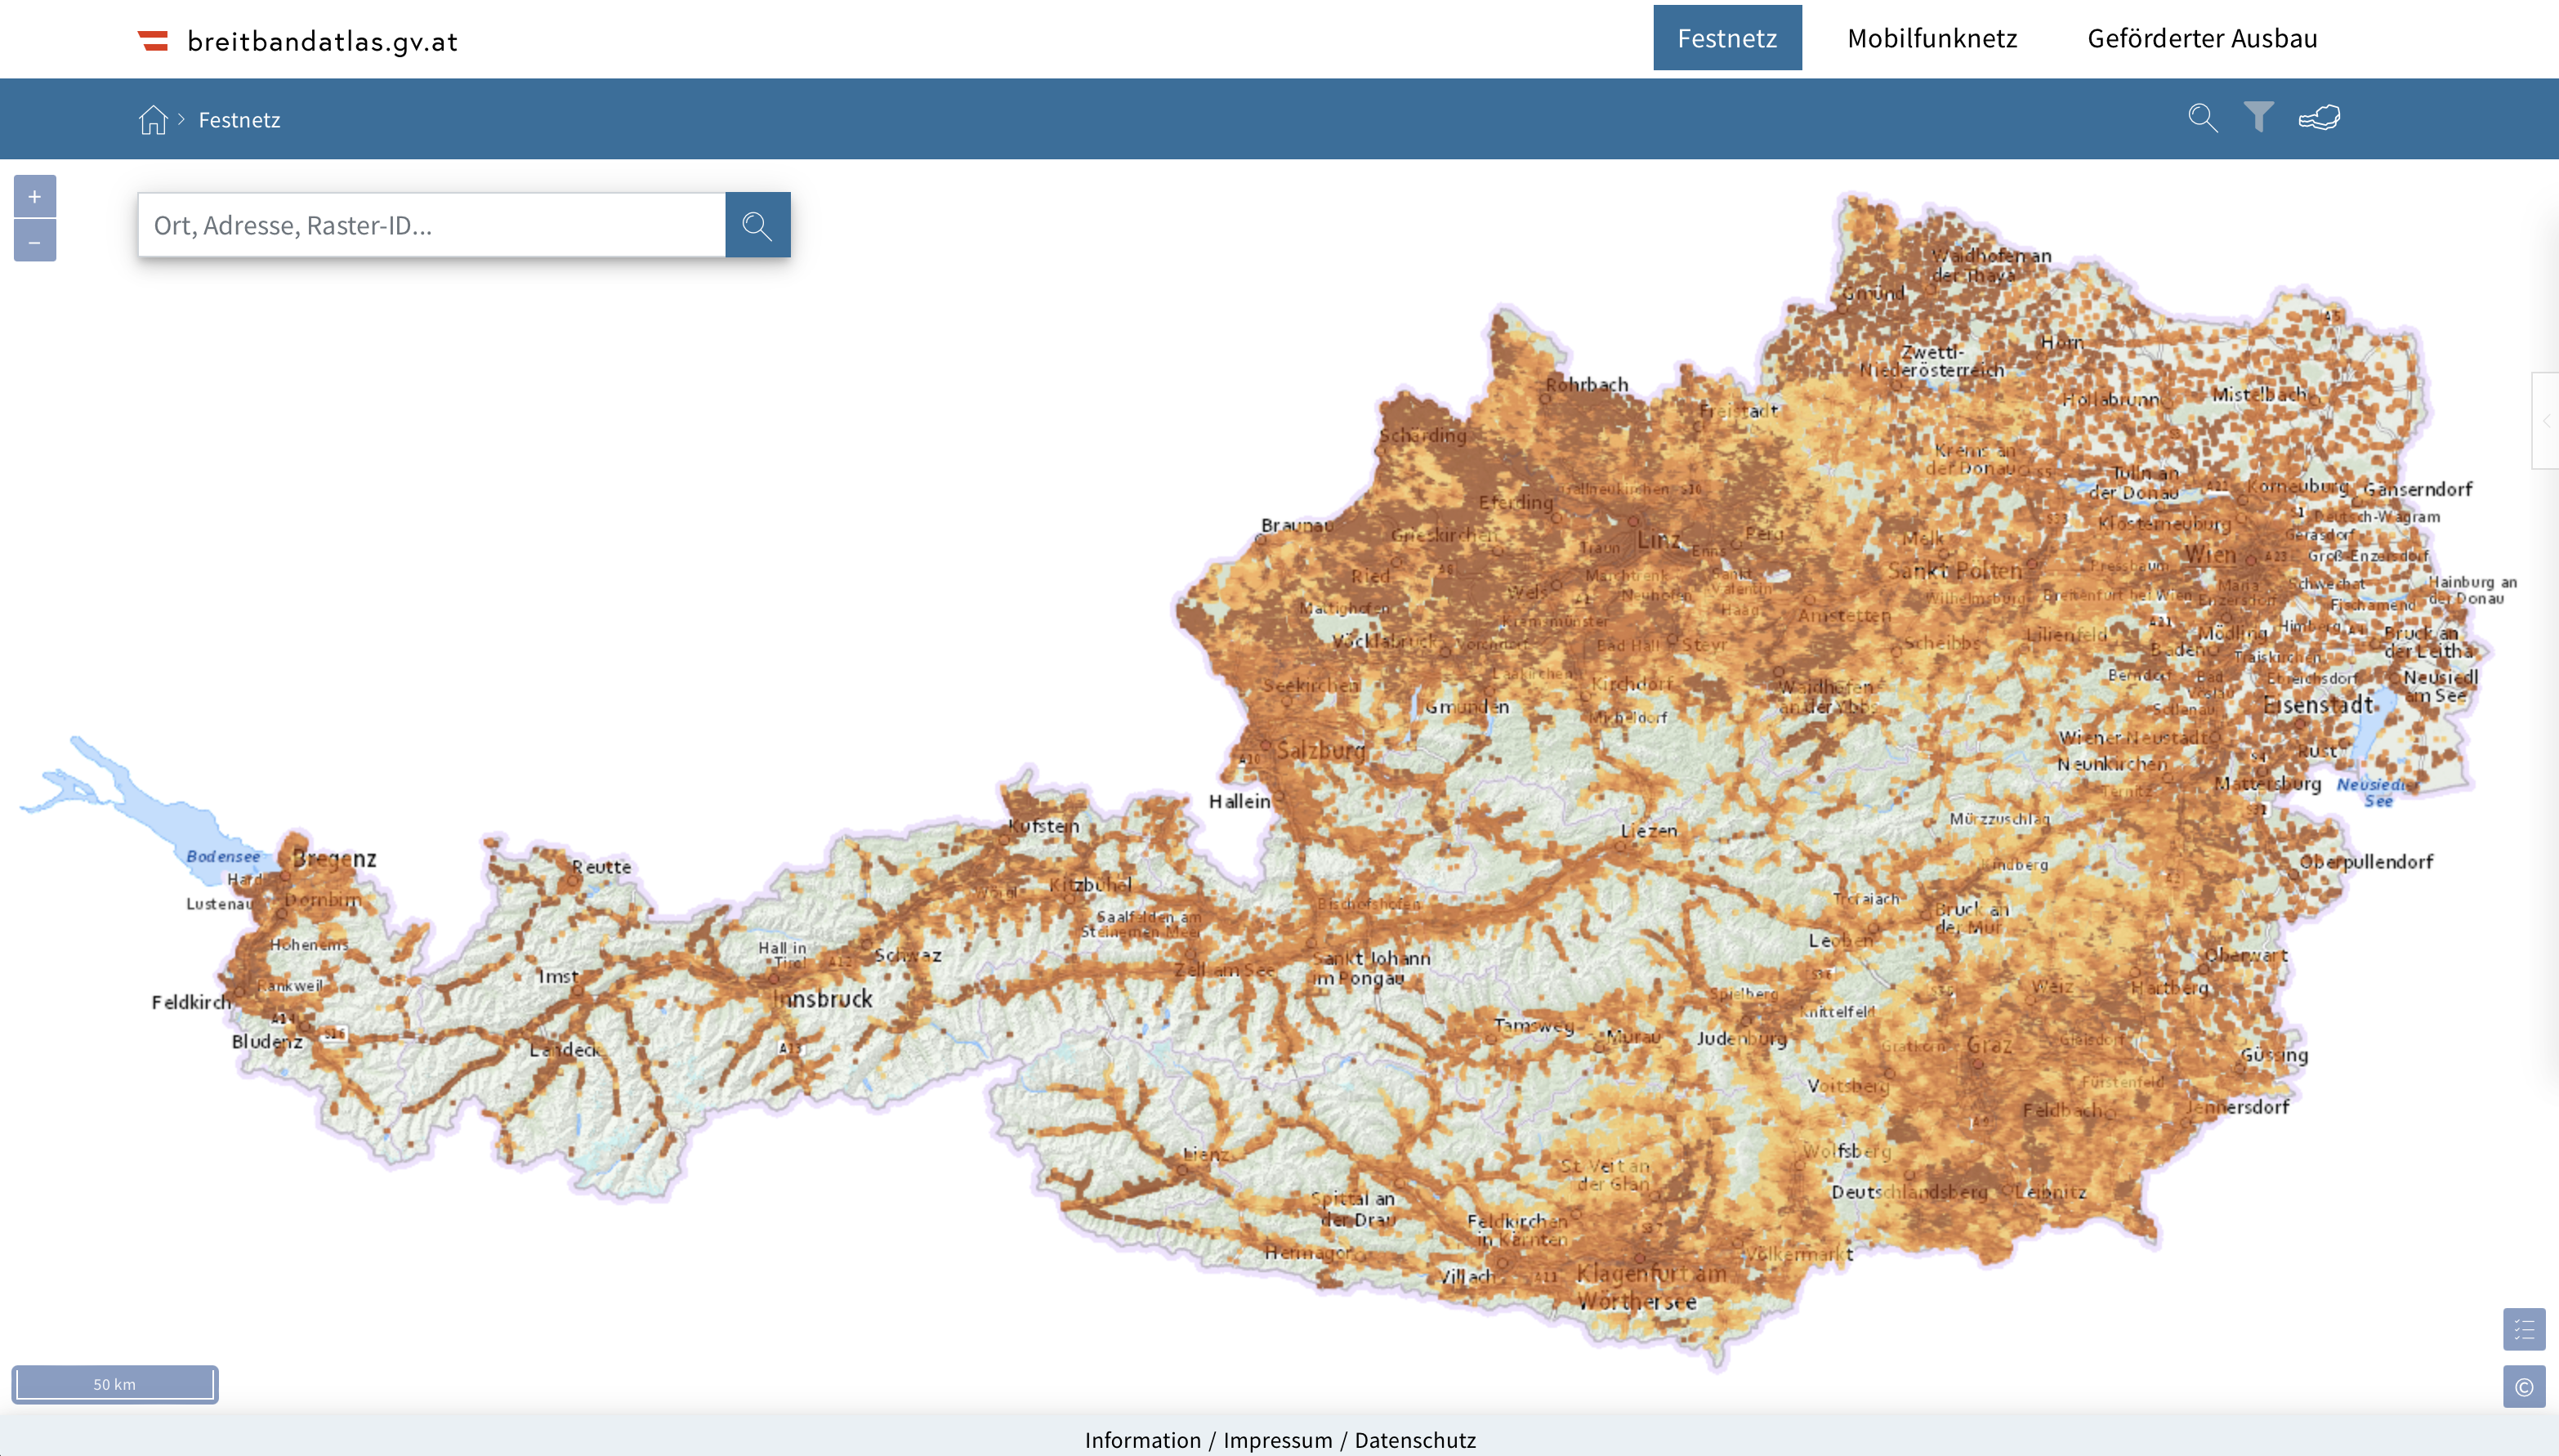Open the map legend list icon
This screenshot has width=2559, height=1456.
2523,1330
